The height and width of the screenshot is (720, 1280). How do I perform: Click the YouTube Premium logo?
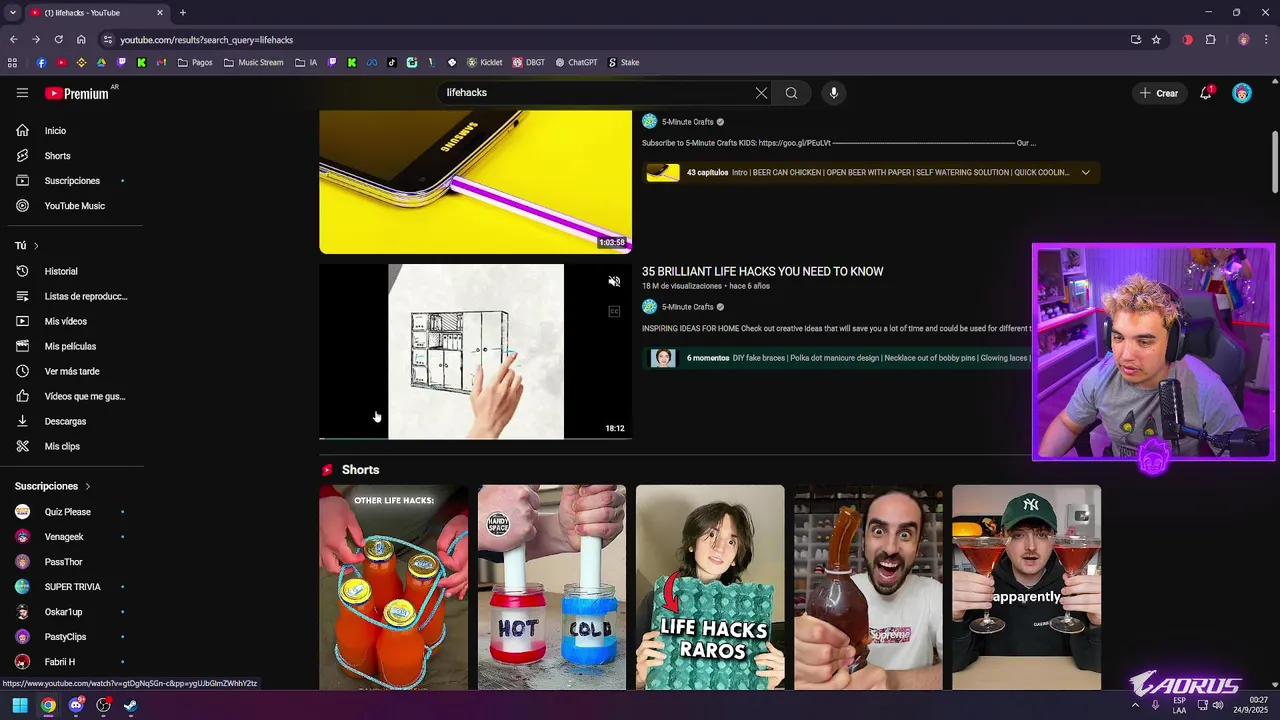coord(77,93)
